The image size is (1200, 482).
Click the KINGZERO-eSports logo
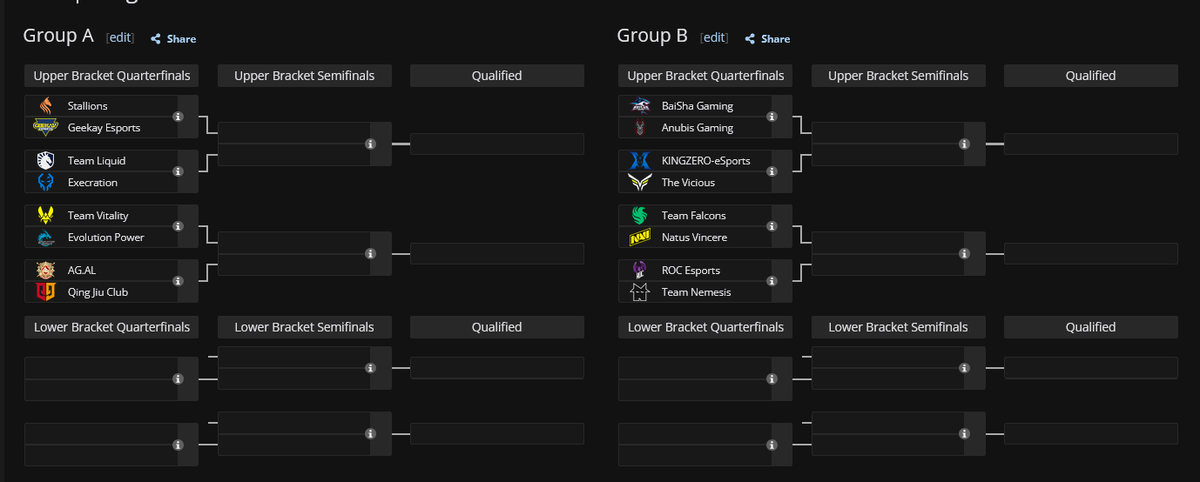click(x=640, y=161)
